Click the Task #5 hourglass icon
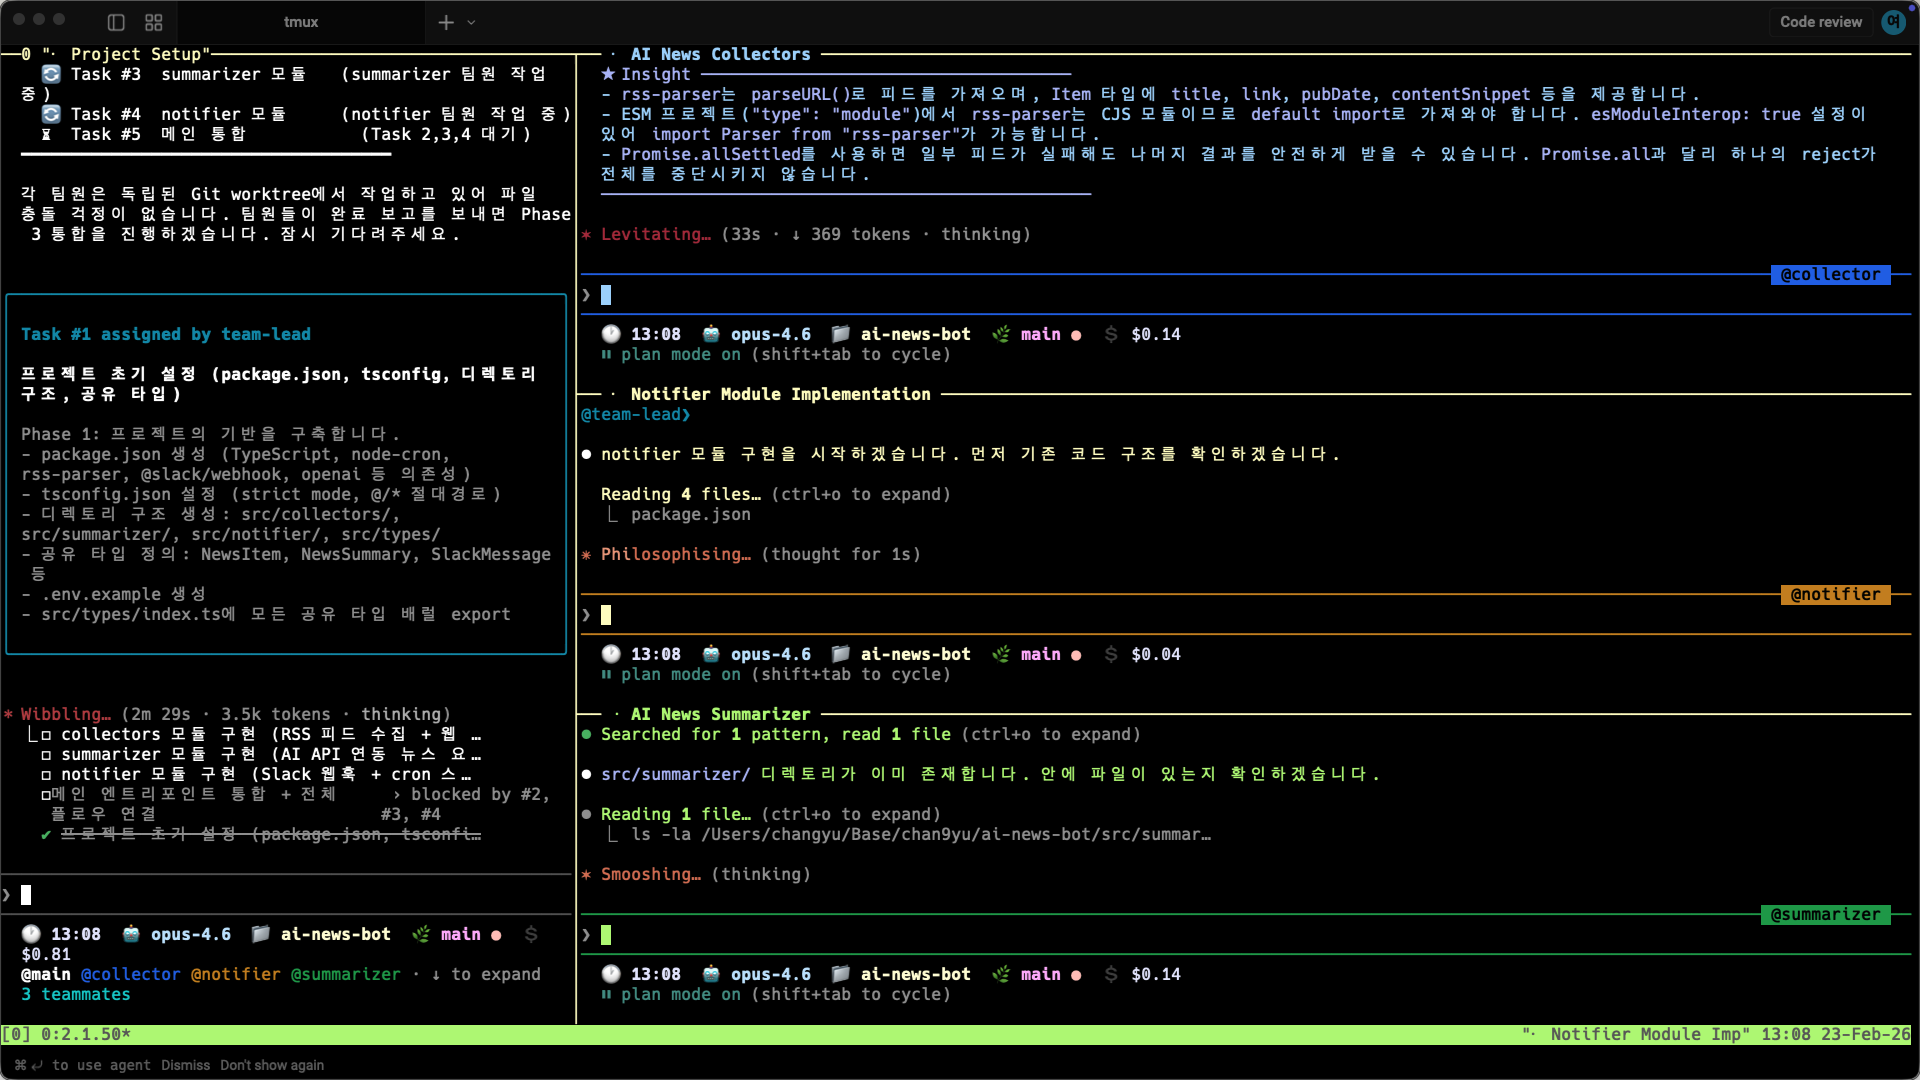This screenshot has height=1080, width=1920. click(46, 134)
